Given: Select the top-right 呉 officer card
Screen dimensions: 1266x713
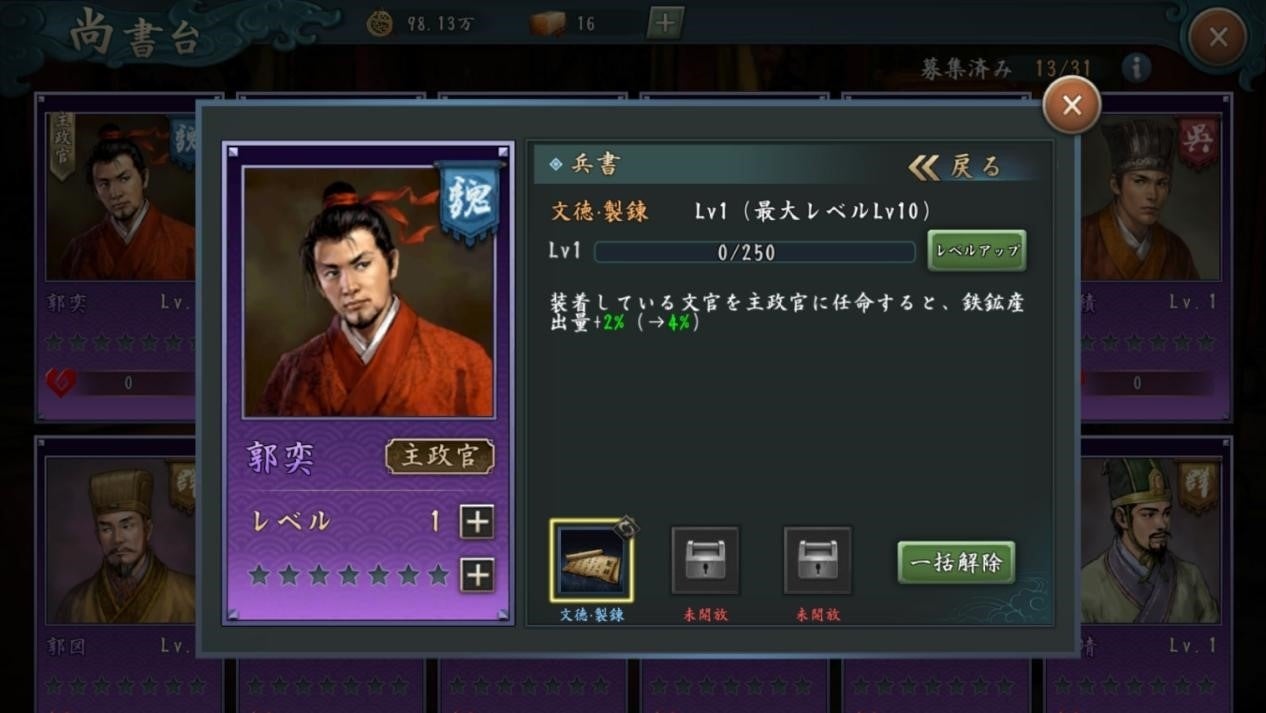Looking at the screenshot, I should [x=1150, y=255].
